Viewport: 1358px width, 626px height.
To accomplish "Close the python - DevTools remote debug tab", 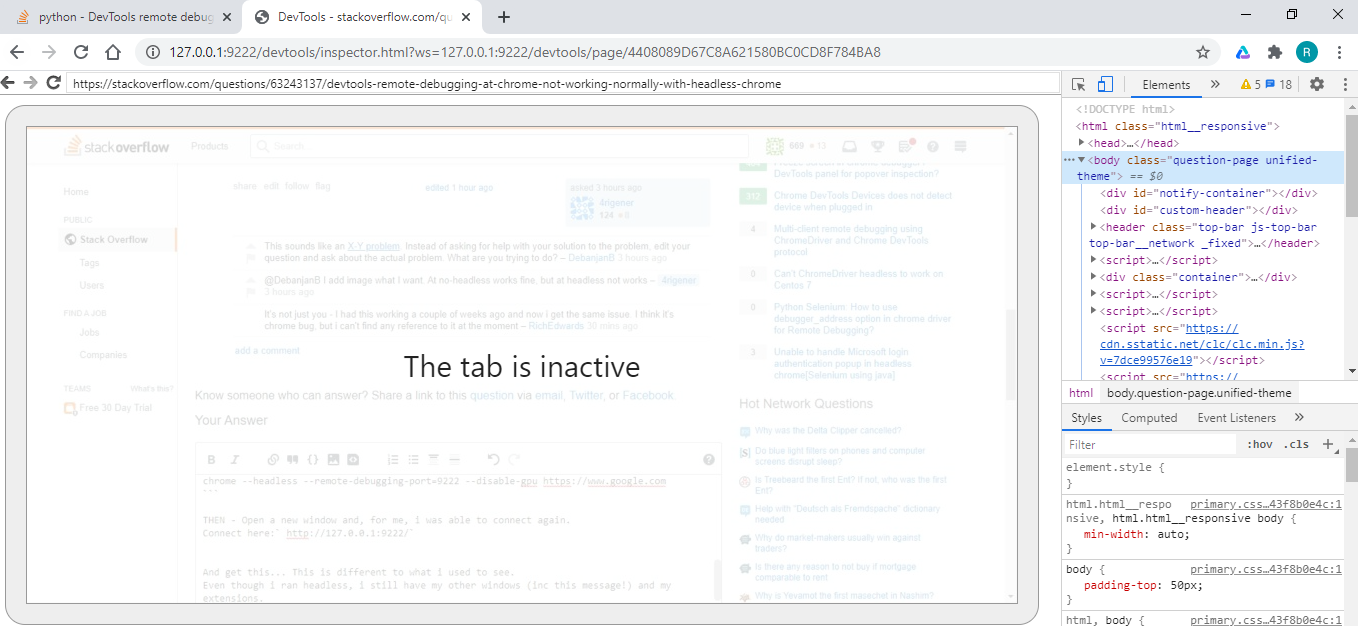I will pos(226,17).
